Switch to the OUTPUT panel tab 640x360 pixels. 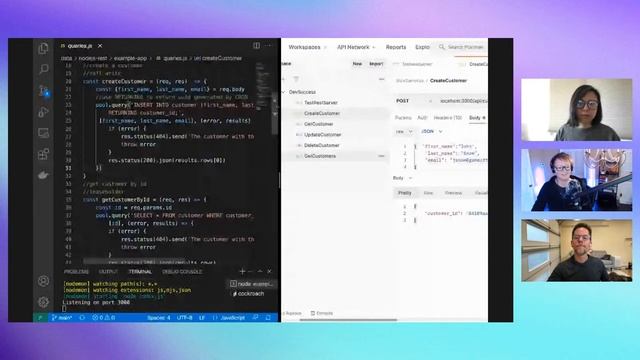click(108, 271)
